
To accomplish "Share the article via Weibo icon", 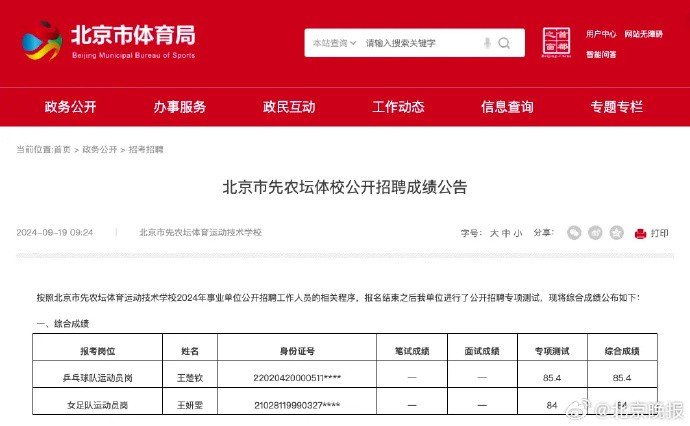I will click(x=595, y=232).
